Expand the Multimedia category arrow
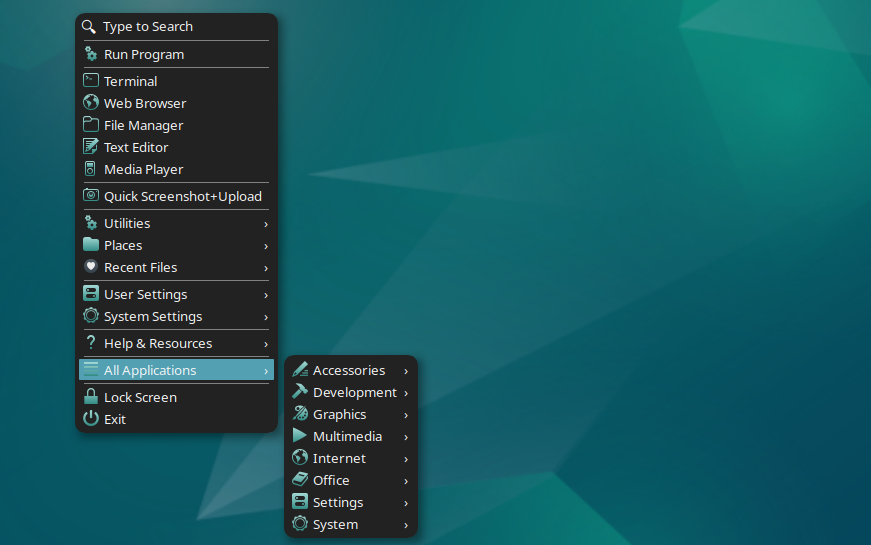Viewport: 871px width, 545px height. pyautogui.click(x=406, y=437)
